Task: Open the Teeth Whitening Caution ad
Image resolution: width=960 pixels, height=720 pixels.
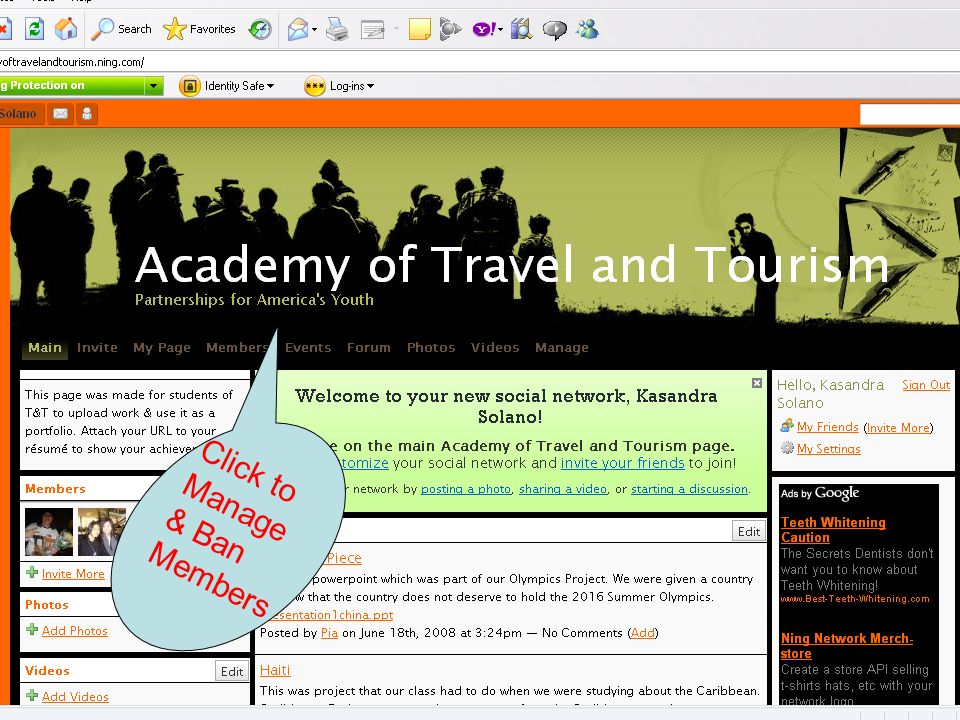Action: [x=833, y=530]
